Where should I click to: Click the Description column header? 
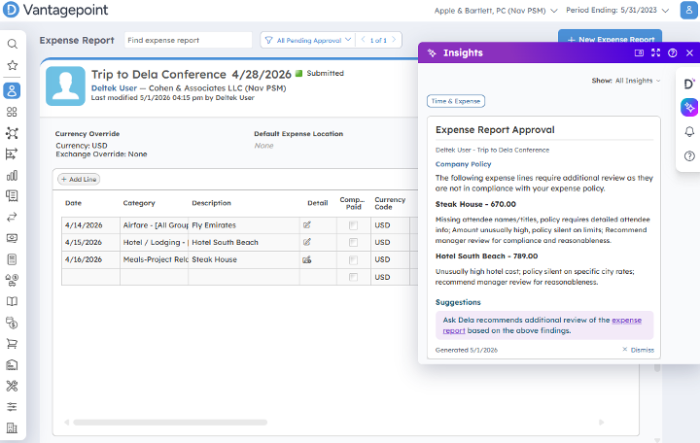click(211, 203)
